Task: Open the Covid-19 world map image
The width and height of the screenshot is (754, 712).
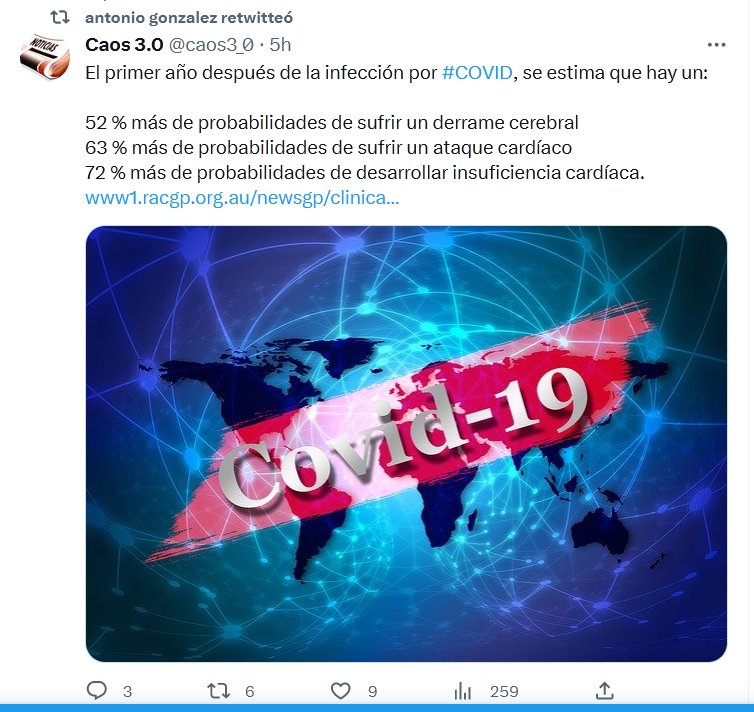Action: [x=406, y=443]
